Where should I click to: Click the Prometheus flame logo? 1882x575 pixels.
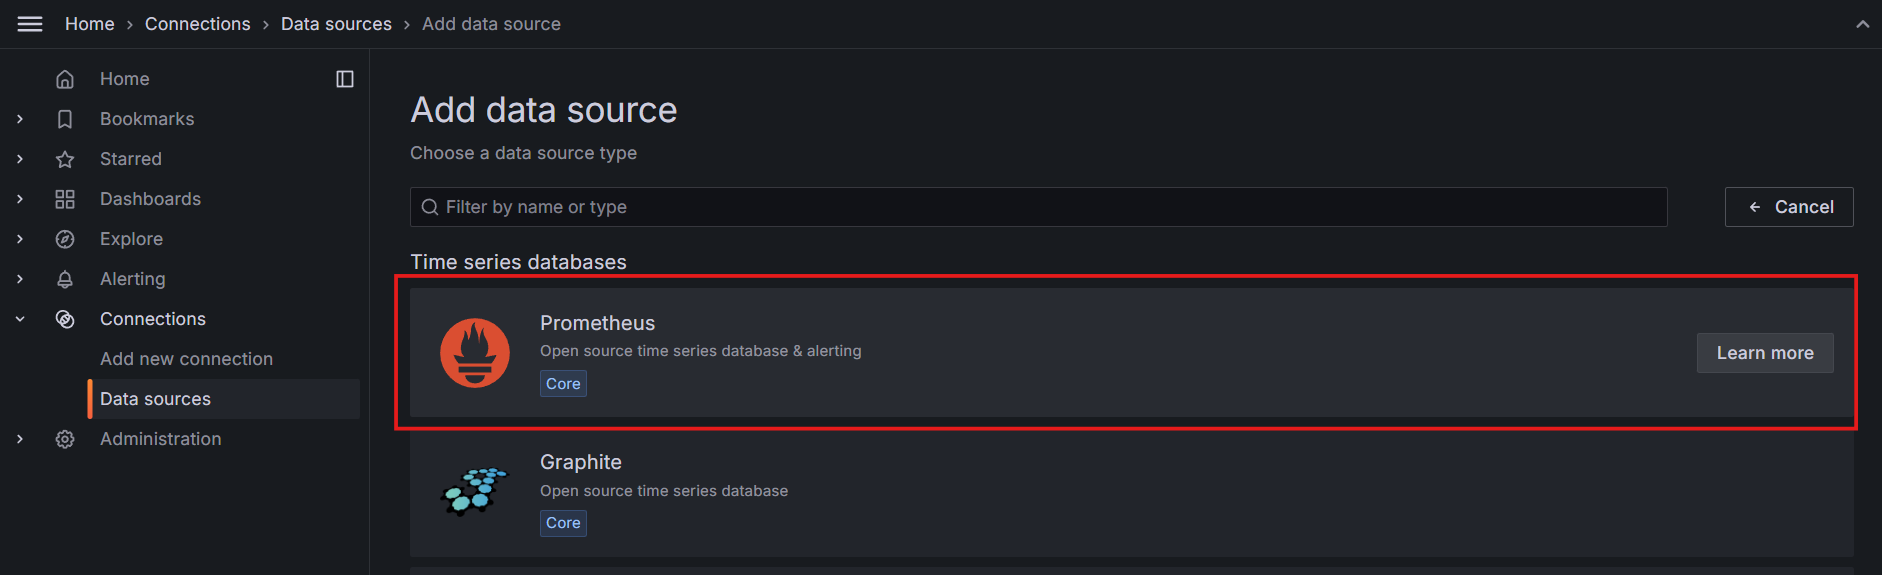point(475,352)
